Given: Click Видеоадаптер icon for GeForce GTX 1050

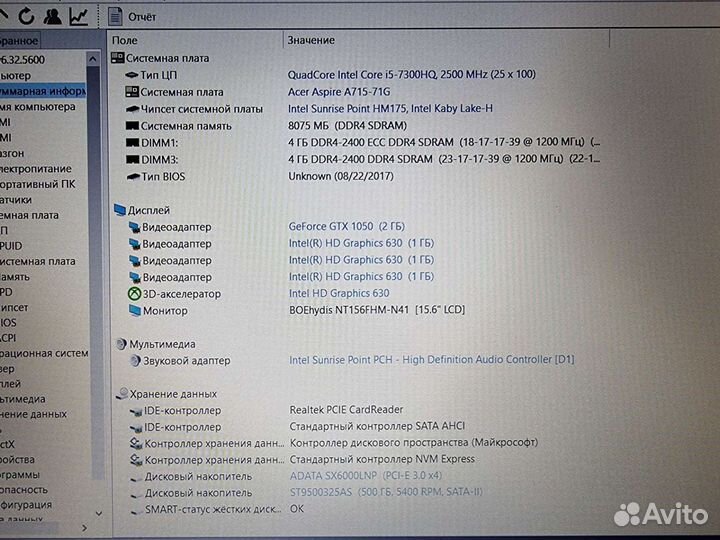Looking at the screenshot, I should pyautogui.click(x=135, y=227).
